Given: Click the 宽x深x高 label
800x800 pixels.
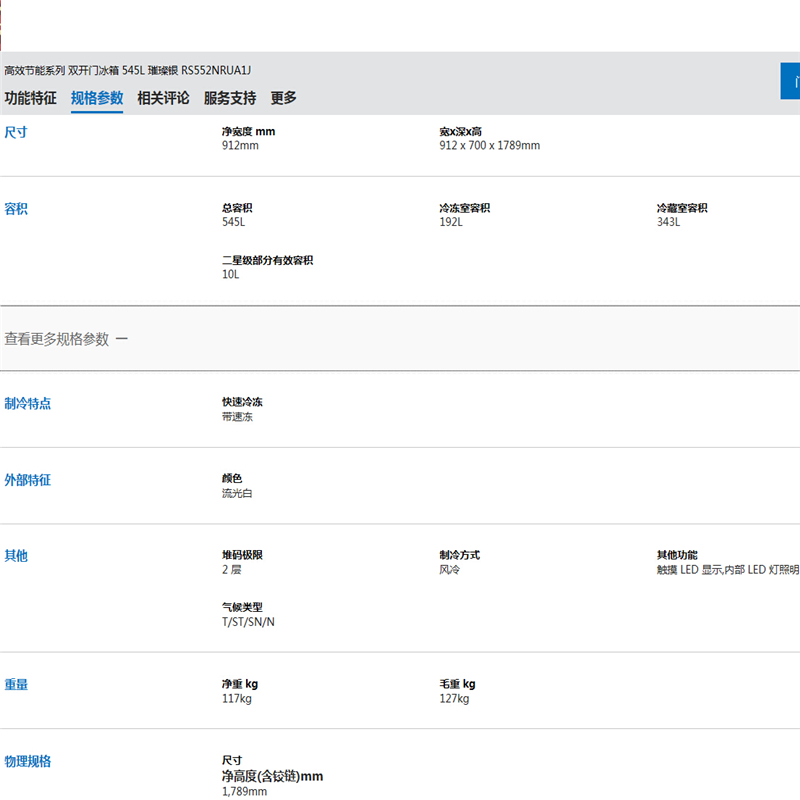Looking at the screenshot, I should [x=461, y=132].
